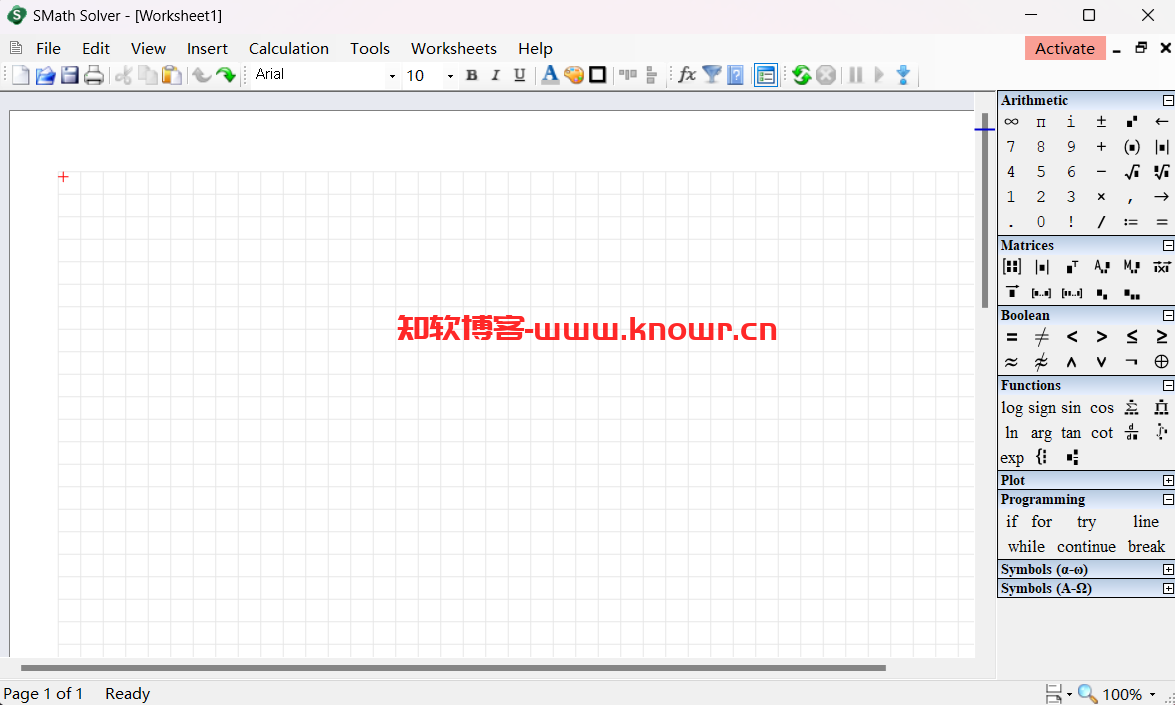This screenshot has height=705, width=1175.
Task: Interrupt calculation using the stop icon
Action: coord(826,75)
